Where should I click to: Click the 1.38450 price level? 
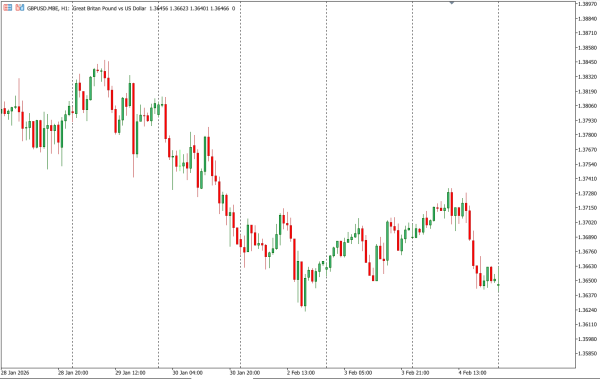click(588, 62)
